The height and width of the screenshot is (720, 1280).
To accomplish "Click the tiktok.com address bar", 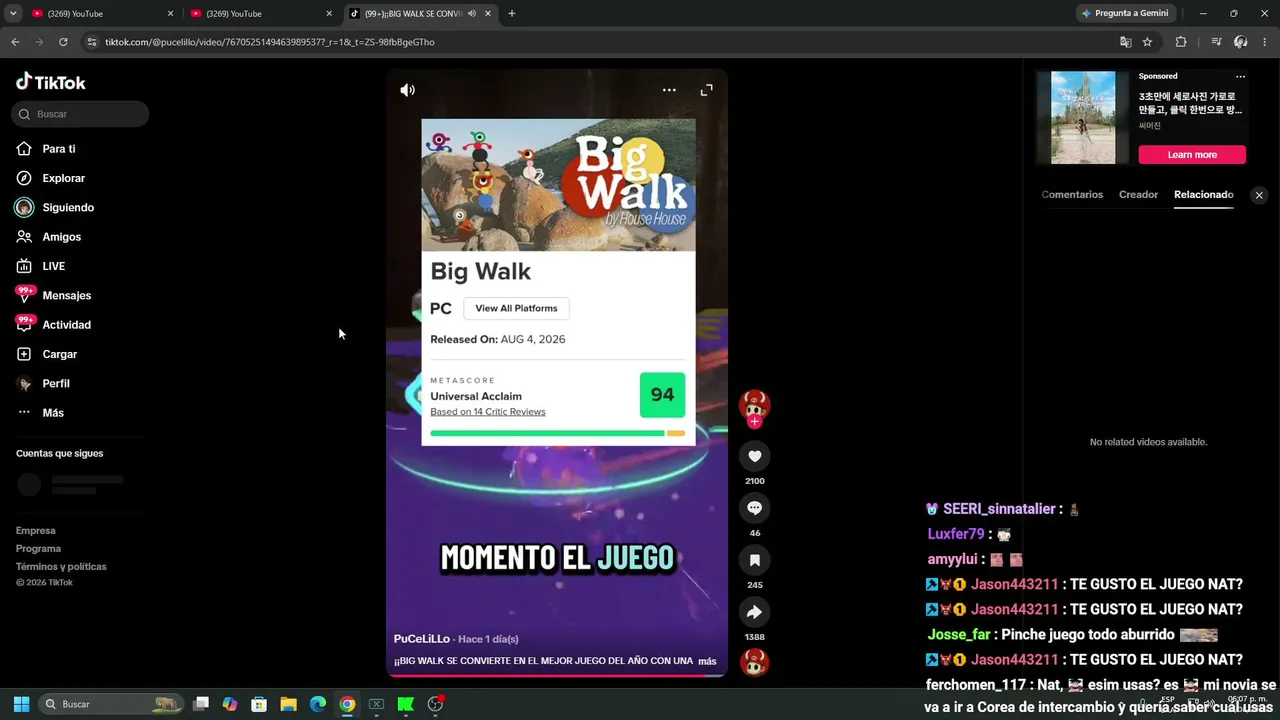I will pos(600,42).
